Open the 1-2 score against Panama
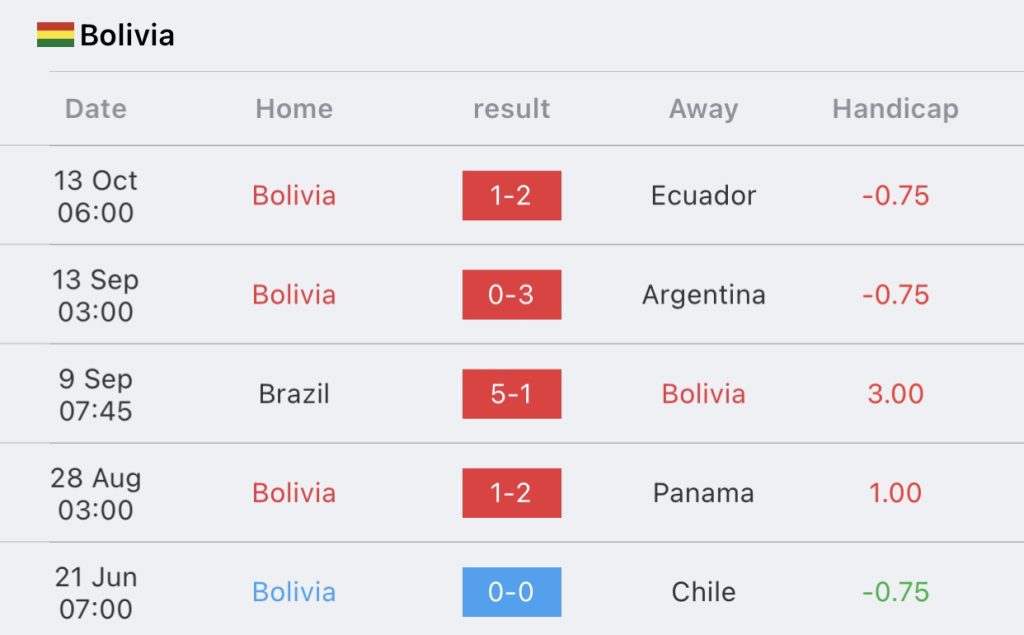Screen dimensions: 1024x635 click(x=511, y=493)
